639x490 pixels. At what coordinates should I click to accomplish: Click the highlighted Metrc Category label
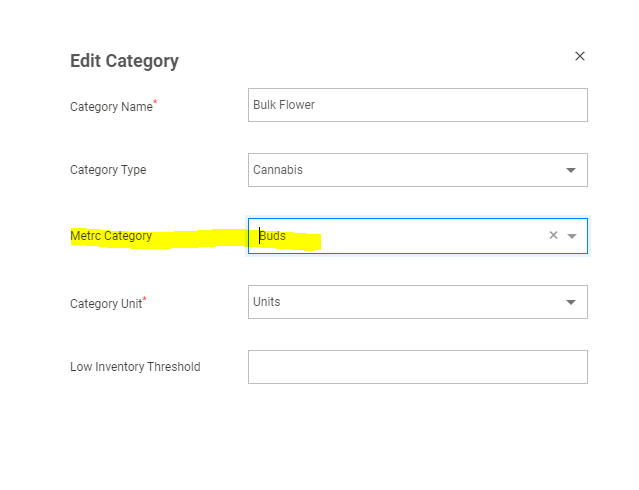point(111,236)
